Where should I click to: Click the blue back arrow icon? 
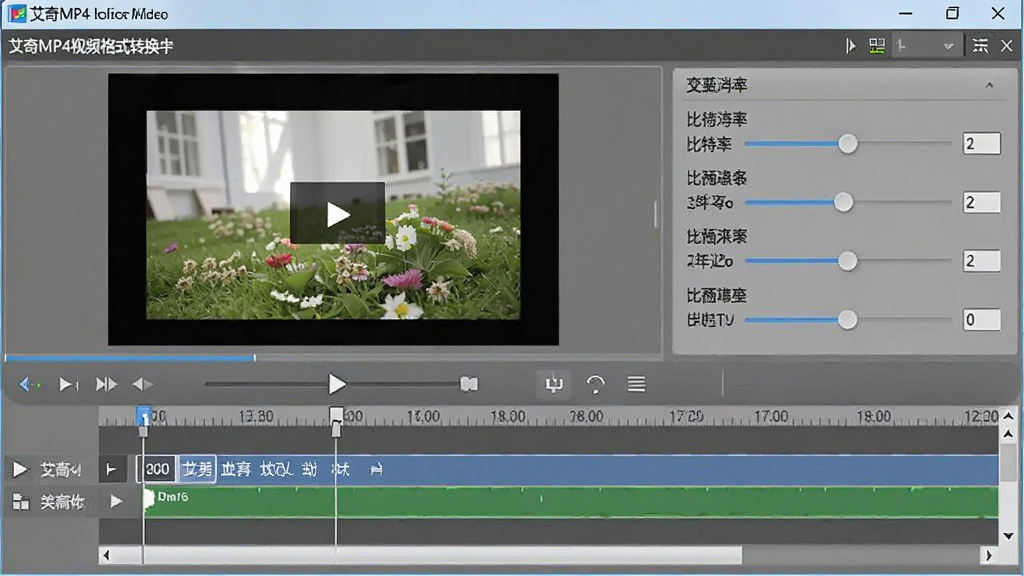click(29, 384)
